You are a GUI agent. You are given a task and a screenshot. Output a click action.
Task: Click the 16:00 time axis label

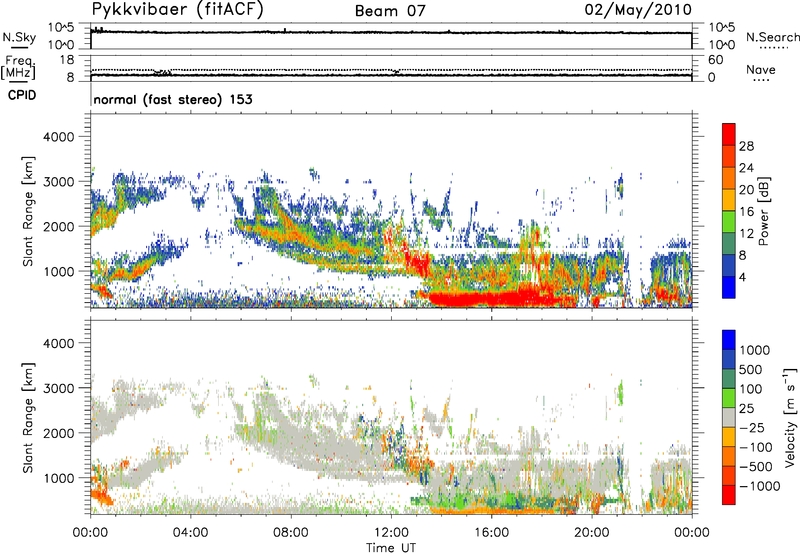coord(491,532)
